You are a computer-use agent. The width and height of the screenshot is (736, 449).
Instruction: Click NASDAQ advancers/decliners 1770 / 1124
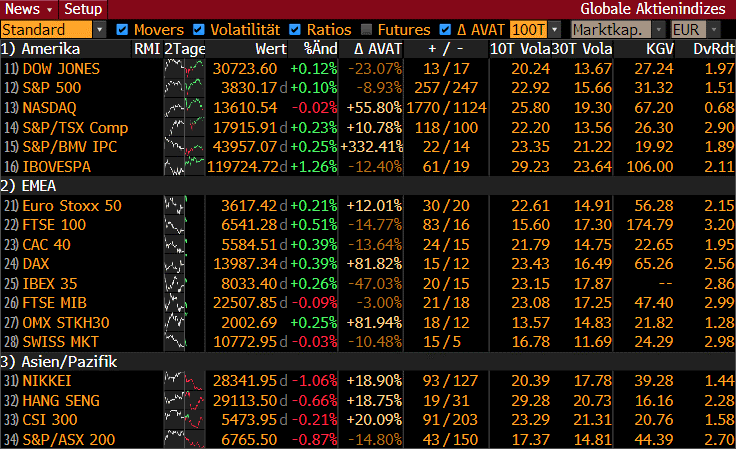coord(446,107)
